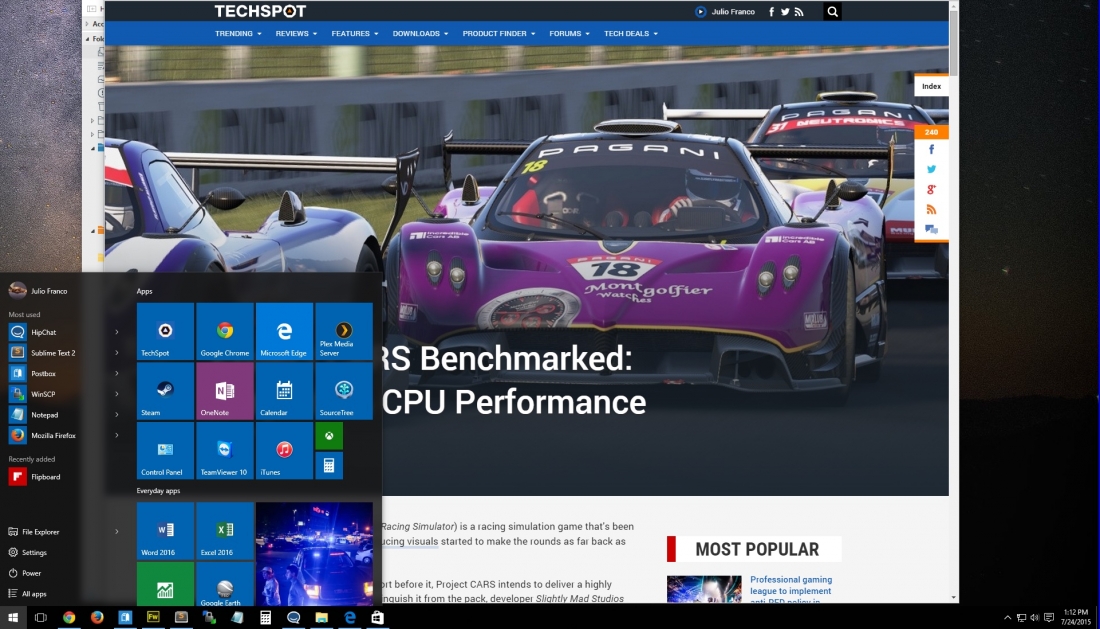This screenshot has width=1100, height=629.
Task: Open the iTunes tile
Action: click(x=284, y=450)
